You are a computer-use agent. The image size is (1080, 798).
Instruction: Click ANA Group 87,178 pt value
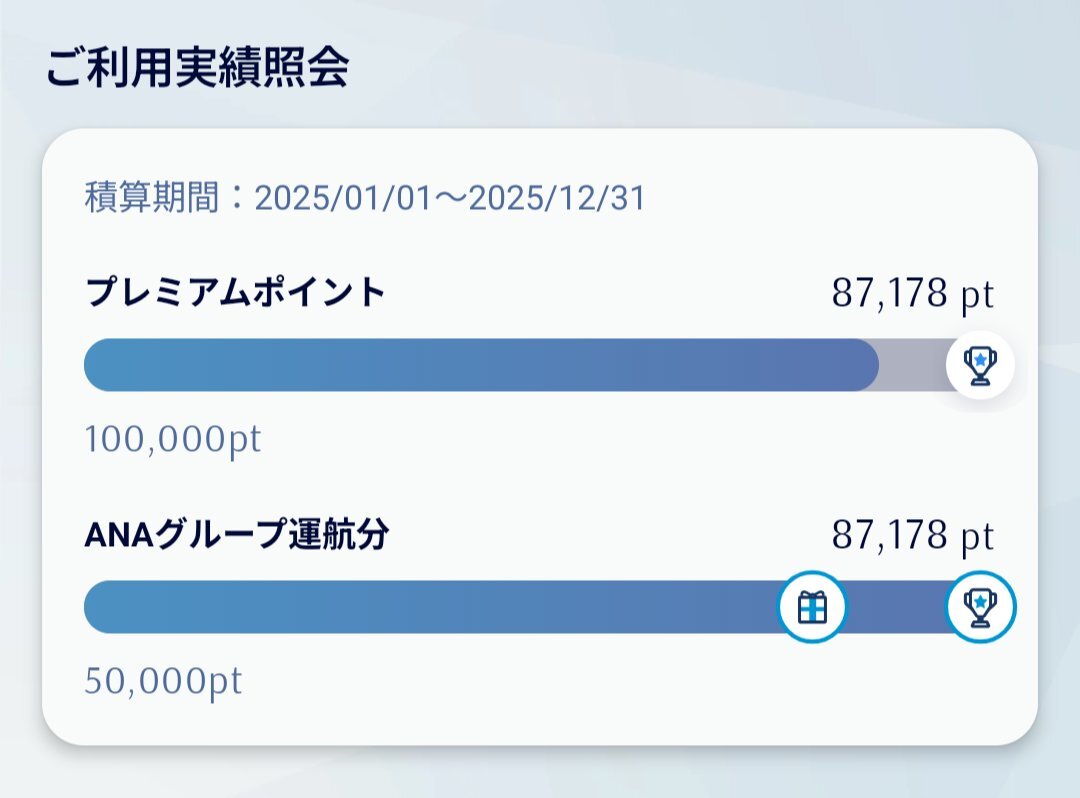(x=913, y=536)
